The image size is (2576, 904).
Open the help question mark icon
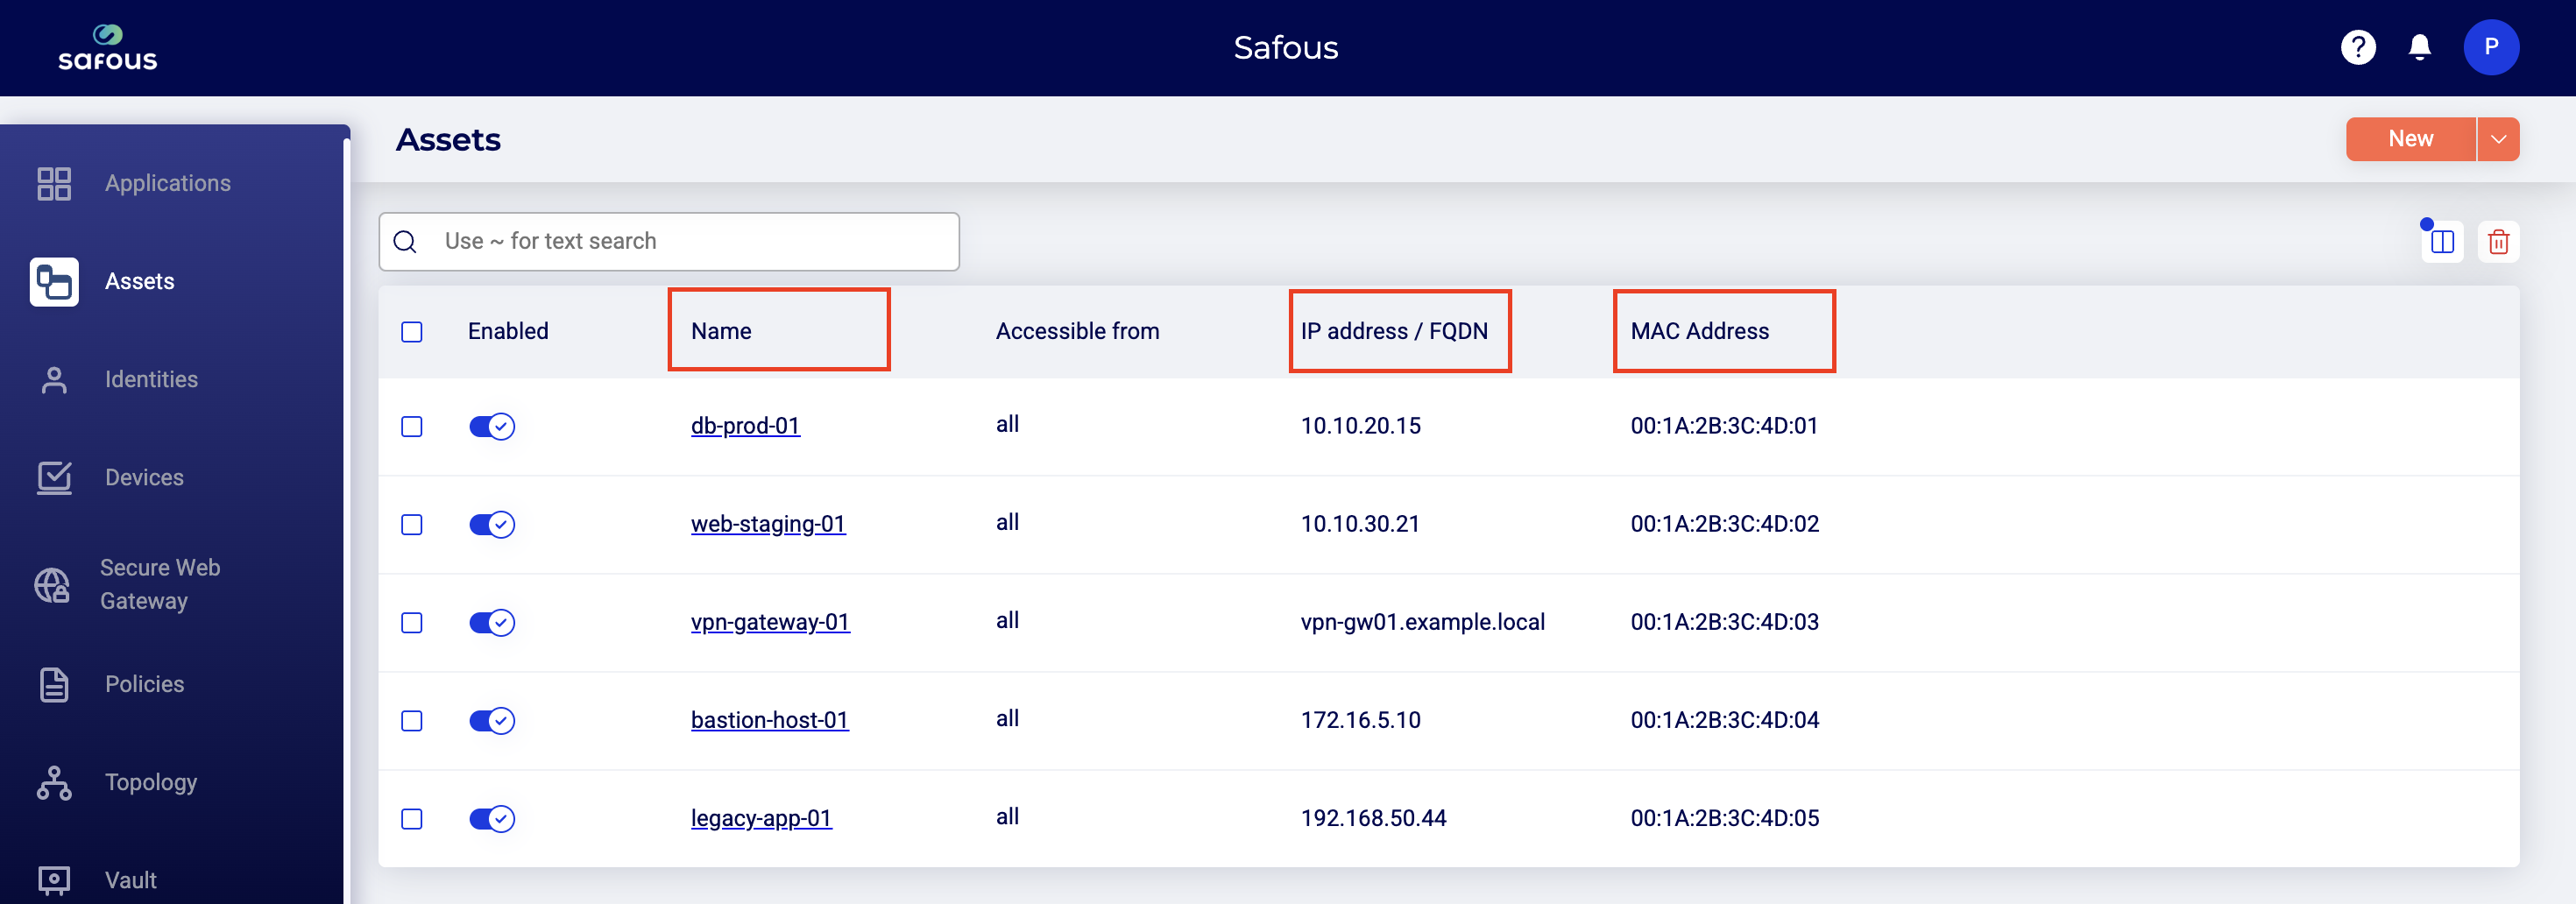2357,47
